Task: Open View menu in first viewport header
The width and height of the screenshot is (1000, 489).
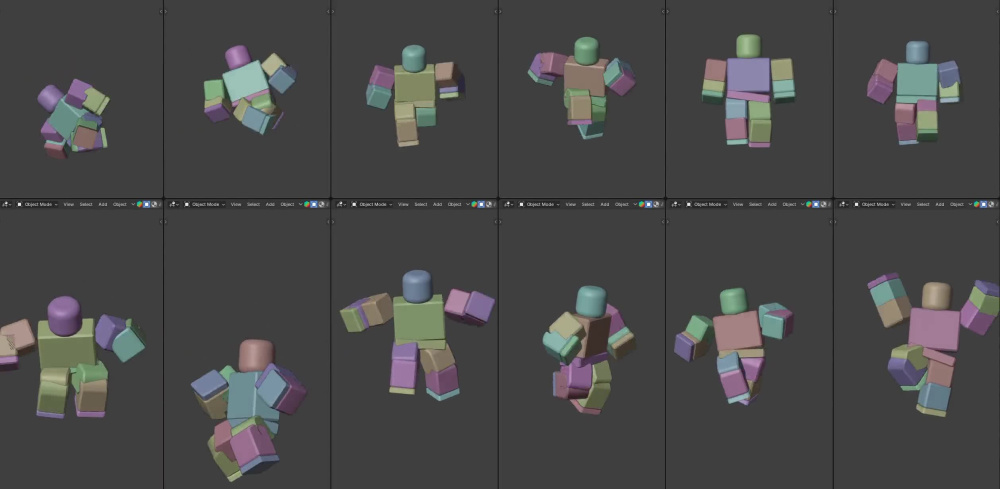Action: point(68,204)
